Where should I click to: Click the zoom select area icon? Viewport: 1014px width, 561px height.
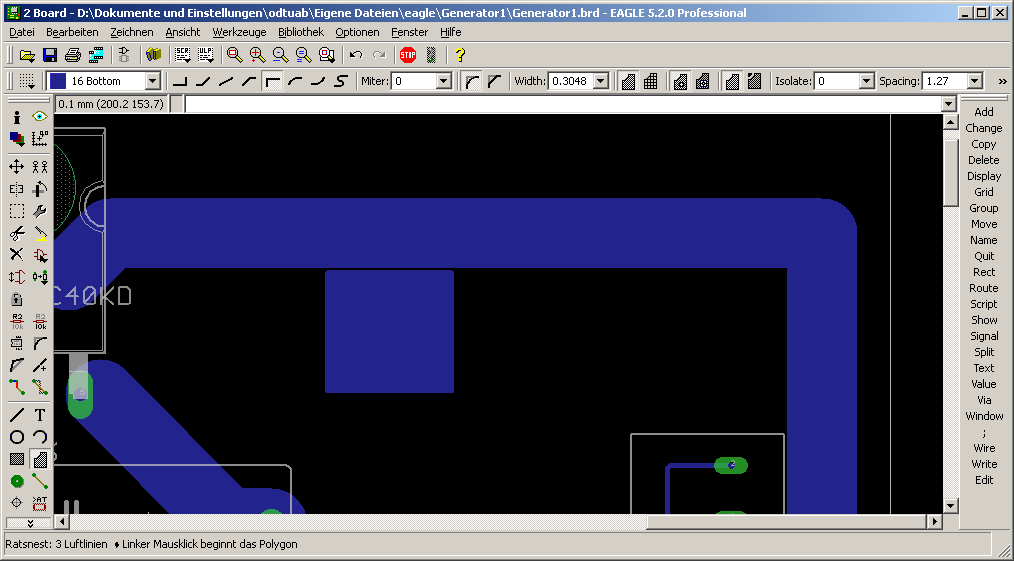pyautogui.click(x=327, y=55)
